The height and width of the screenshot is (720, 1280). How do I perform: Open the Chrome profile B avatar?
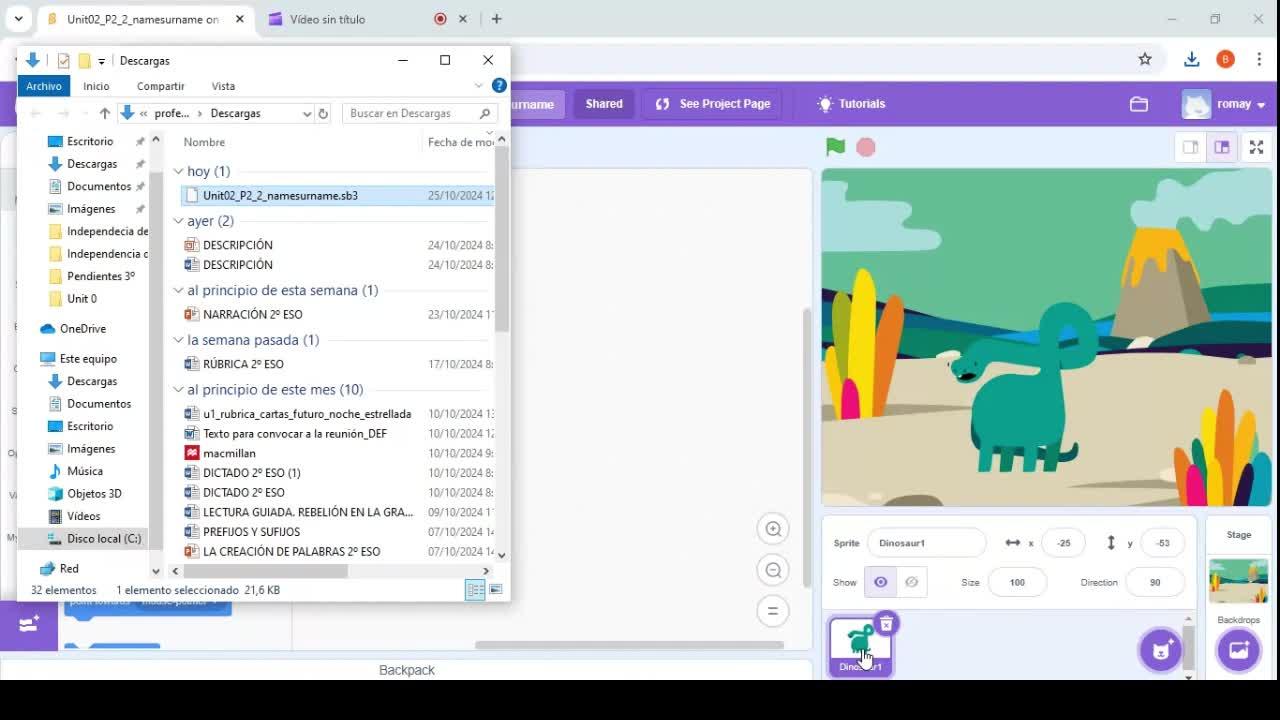1225,59
